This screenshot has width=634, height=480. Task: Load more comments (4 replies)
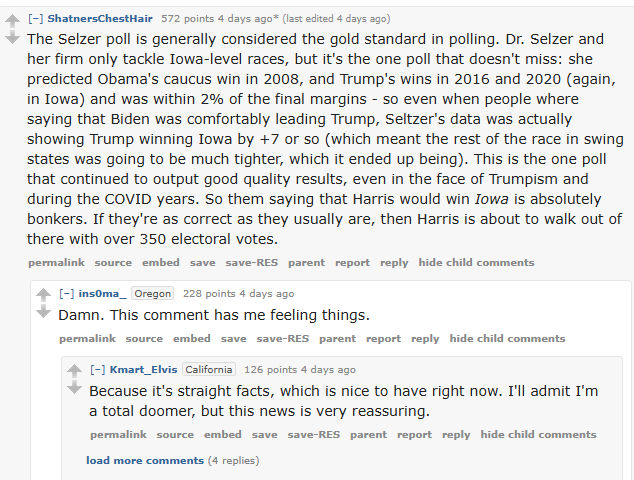[x=145, y=460]
